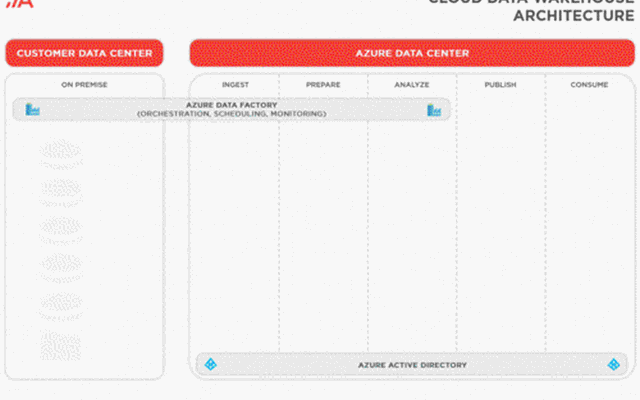The height and width of the screenshot is (400, 640).
Task: Click the Ingest column heading
Action: tap(235, 84)
